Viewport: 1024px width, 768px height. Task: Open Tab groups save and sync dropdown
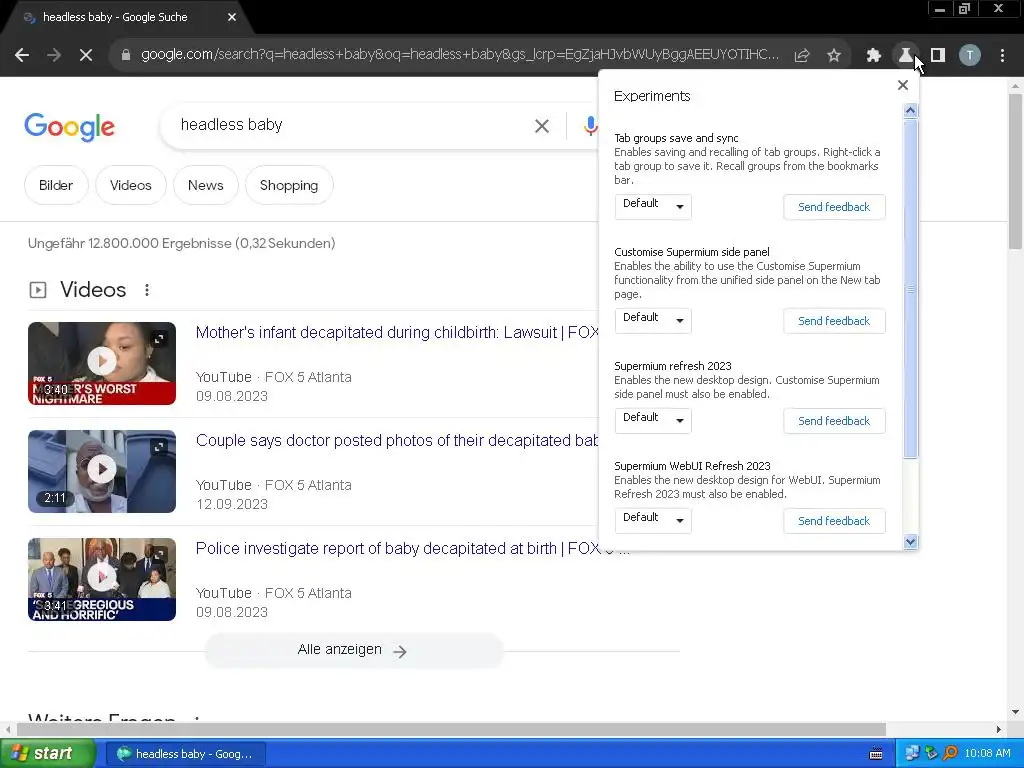pyautogui.click(x=652, y=206)
